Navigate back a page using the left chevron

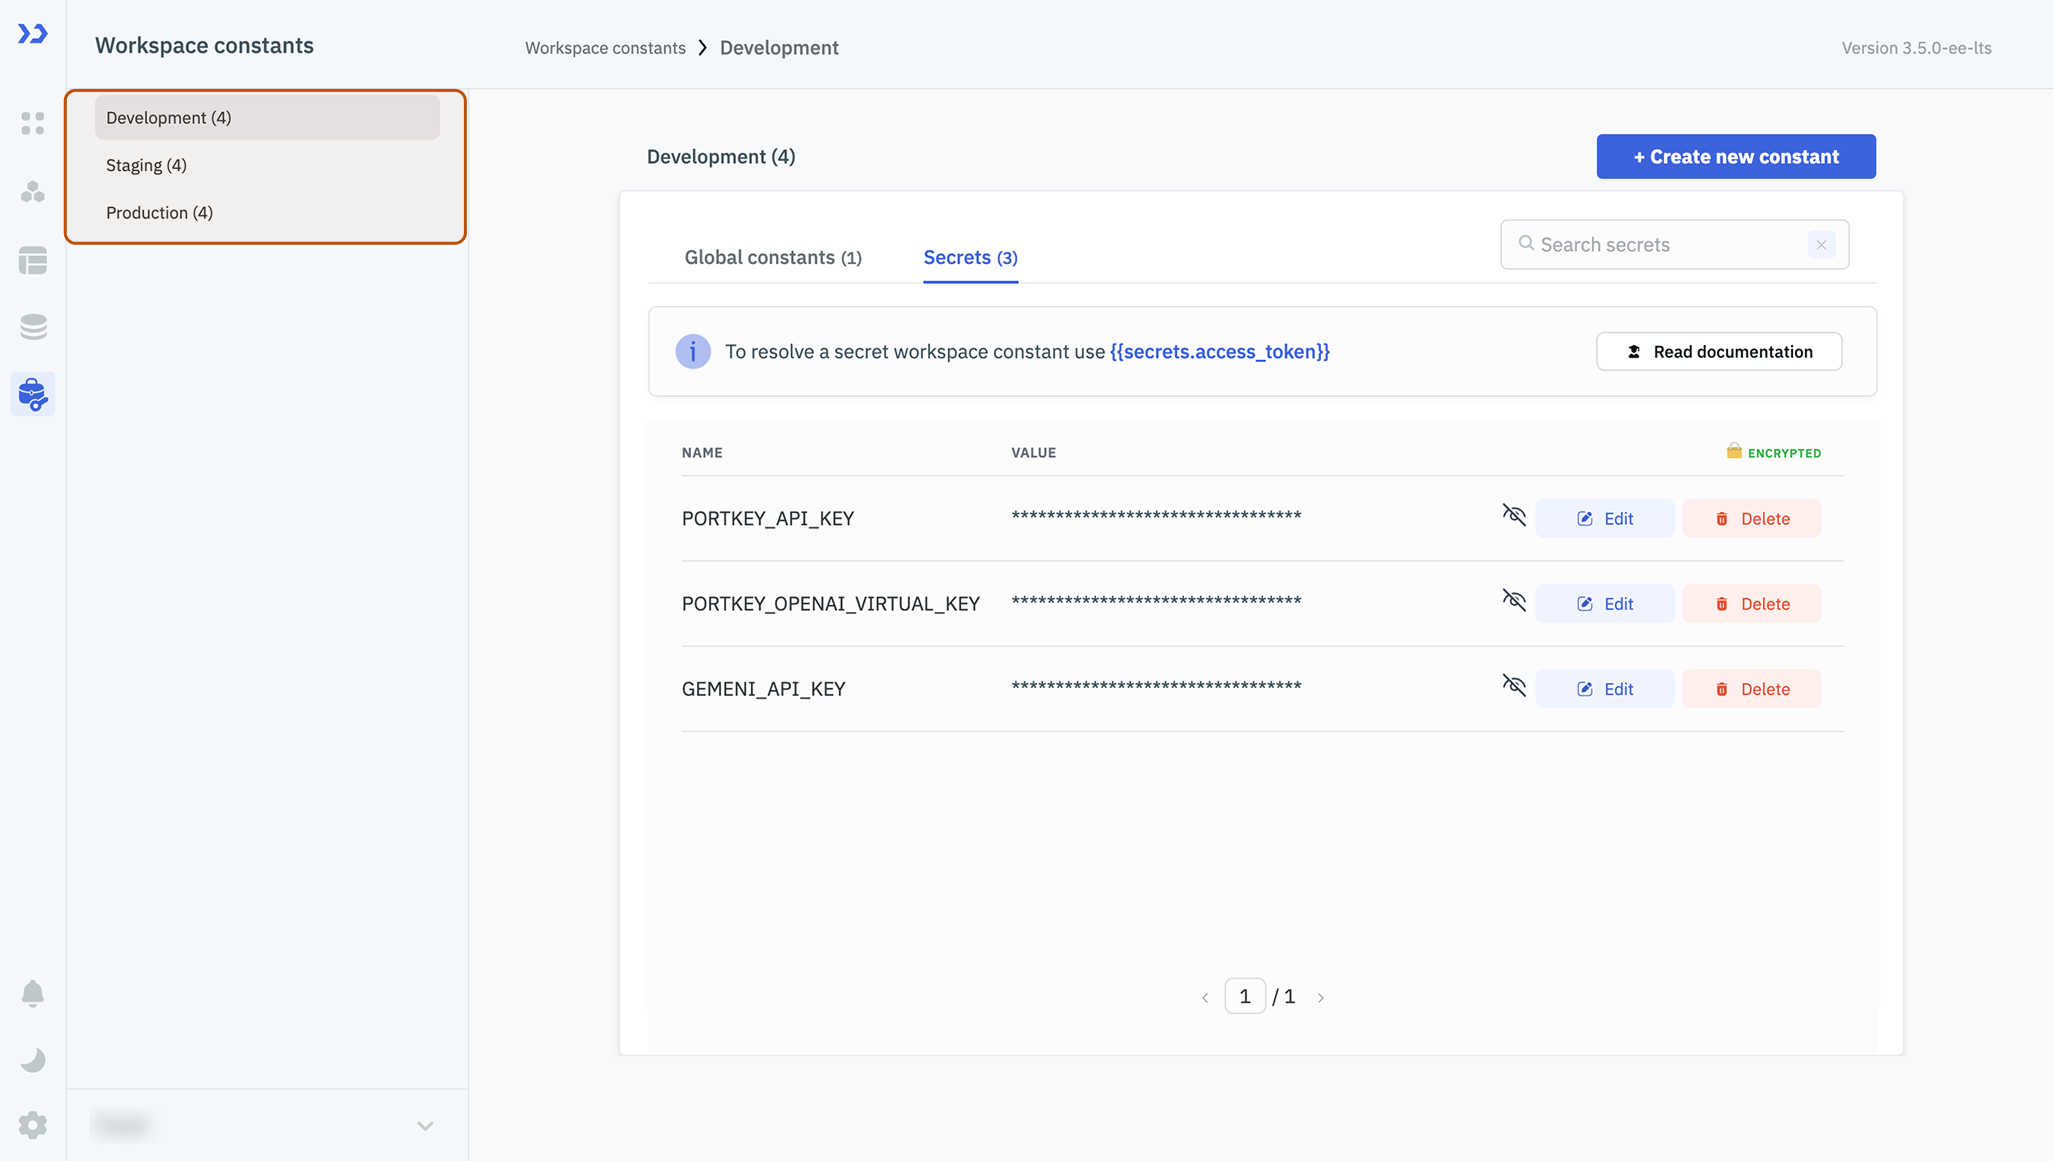(1205, 996)
